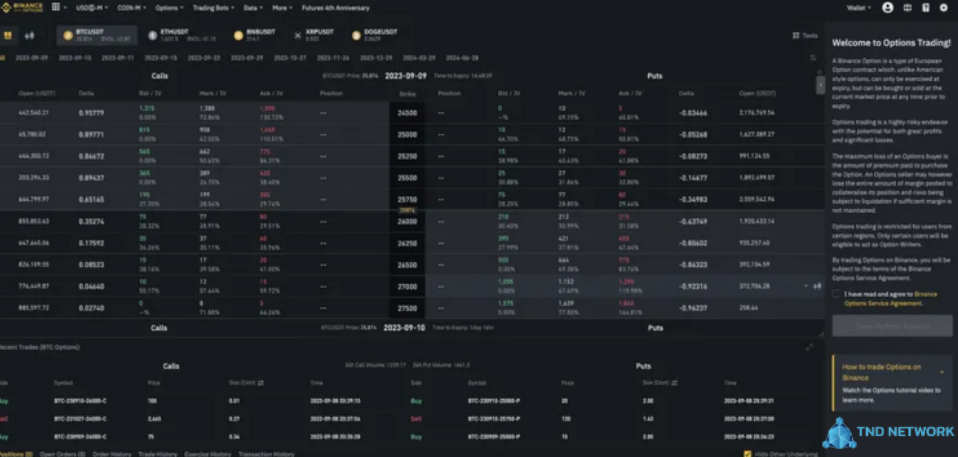Select the BTCUSDT coin icon
Screen dimensions: 958x457
[69, 36]
